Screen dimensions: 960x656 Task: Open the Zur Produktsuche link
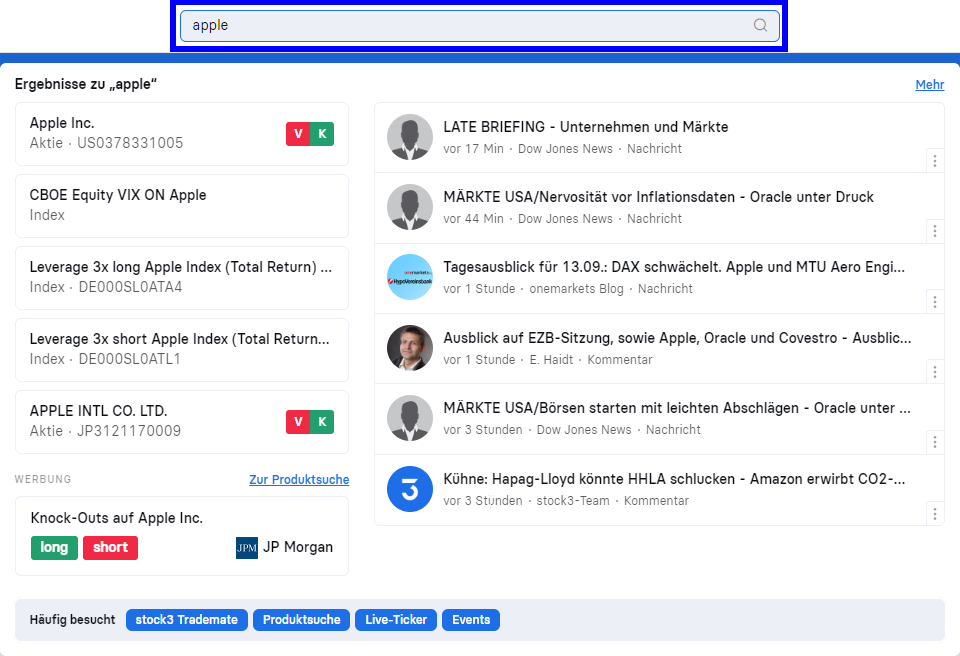pos(299,480)
